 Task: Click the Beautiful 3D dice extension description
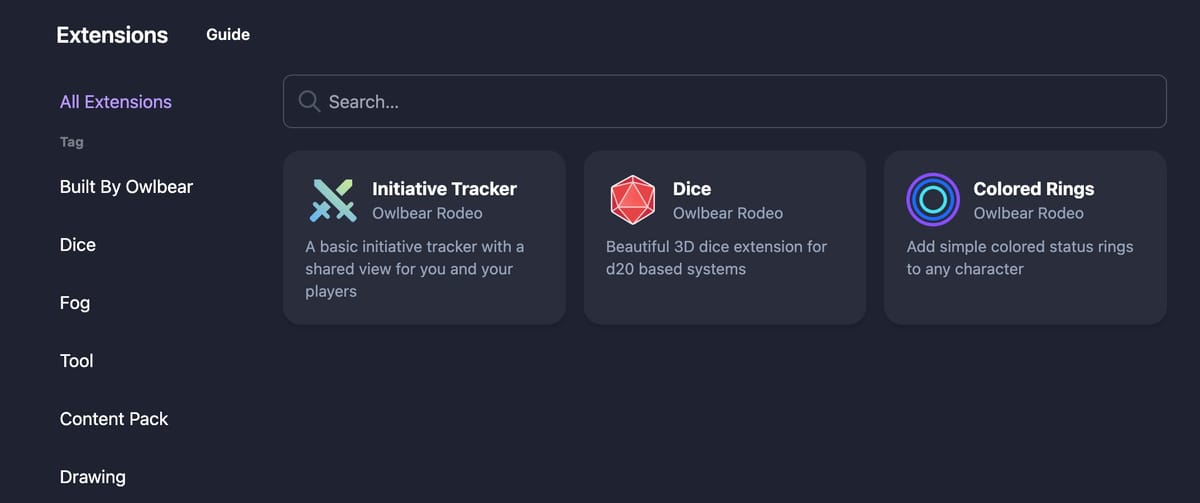[x=716, y=257]
